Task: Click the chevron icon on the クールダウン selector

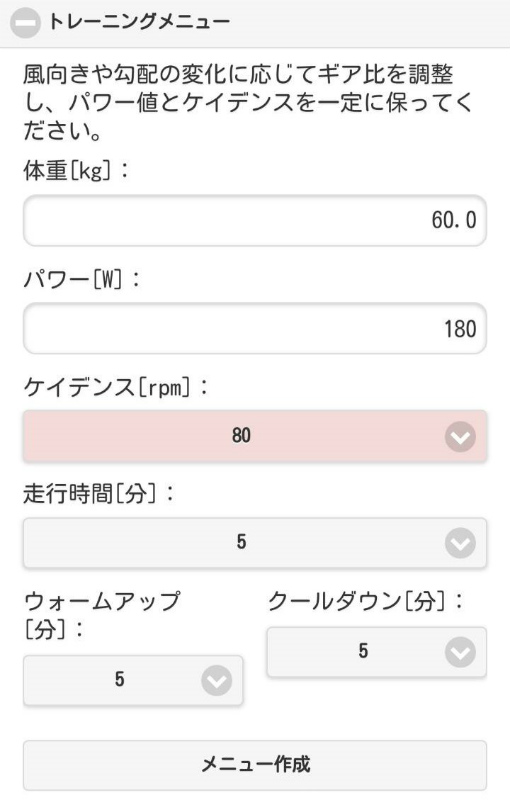Action: (x=460, y=652)
